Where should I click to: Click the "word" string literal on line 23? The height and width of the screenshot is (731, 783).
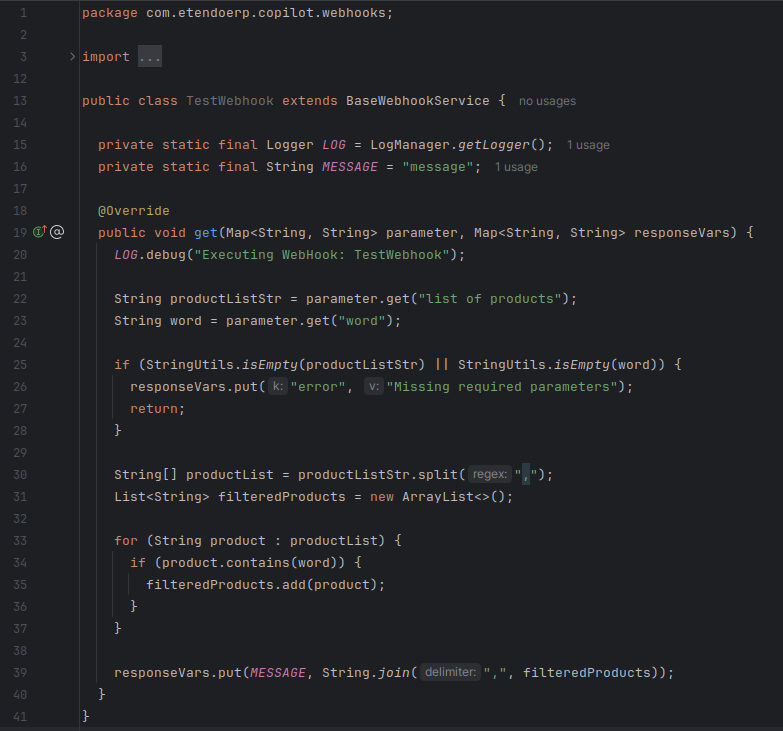click(x=362, y=321)
